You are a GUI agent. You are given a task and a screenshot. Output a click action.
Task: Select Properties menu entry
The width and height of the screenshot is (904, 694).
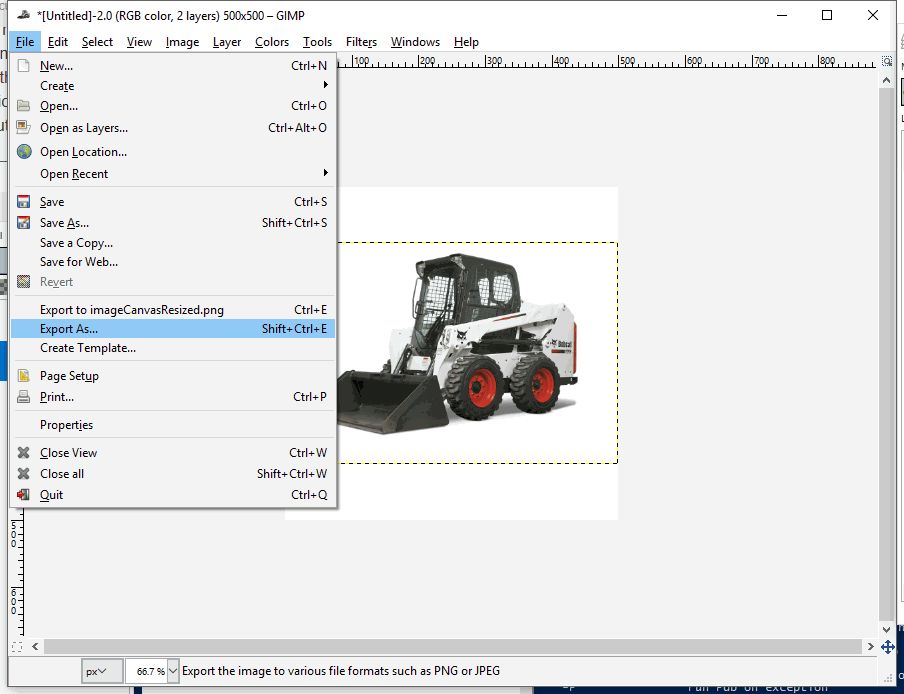(172, 425)
